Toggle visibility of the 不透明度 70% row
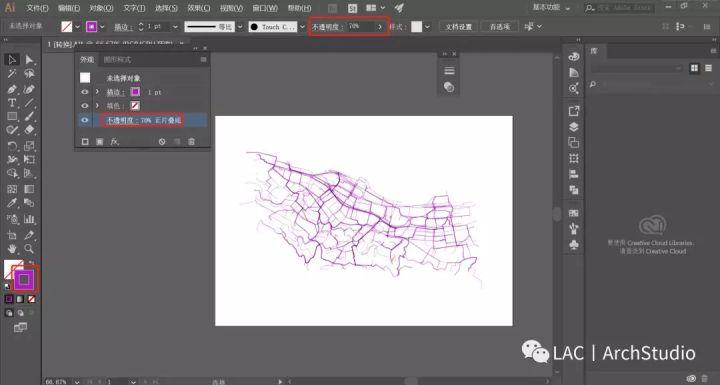 point(84,120)
